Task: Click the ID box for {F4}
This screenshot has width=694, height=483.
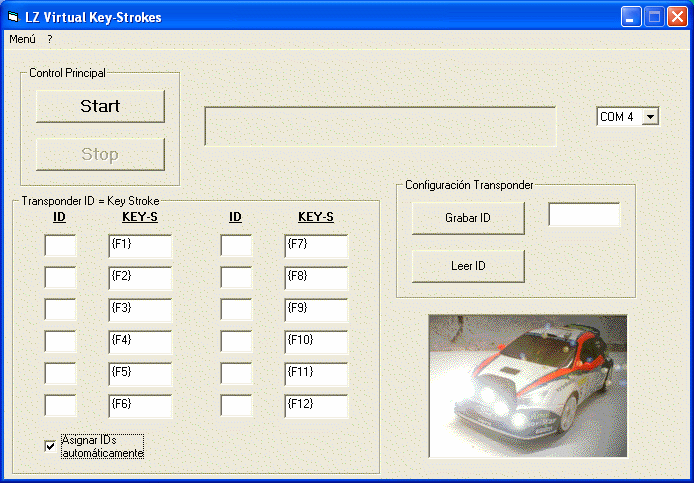Action: click(x=60, y=341)
